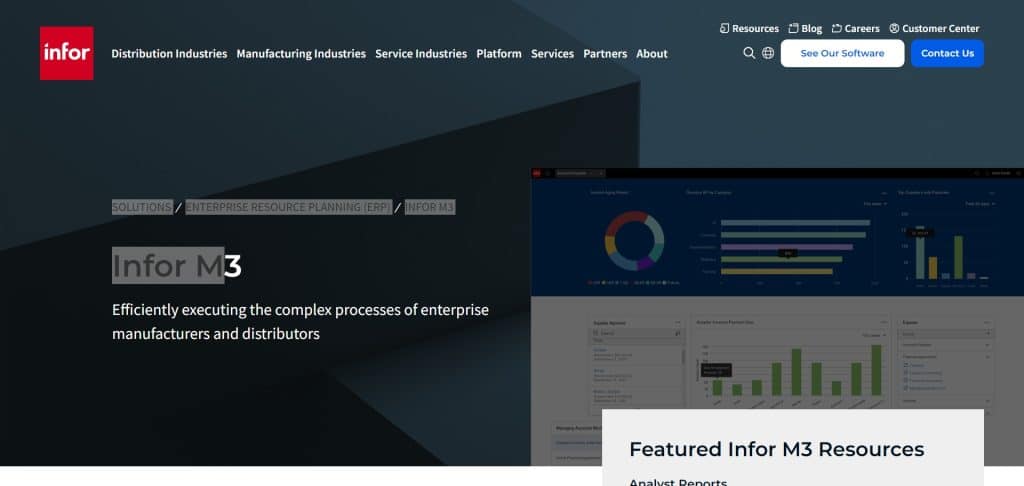Go to the Blog link
Viewport: 1024px width, 486px height.
click(x=812, y=28)
